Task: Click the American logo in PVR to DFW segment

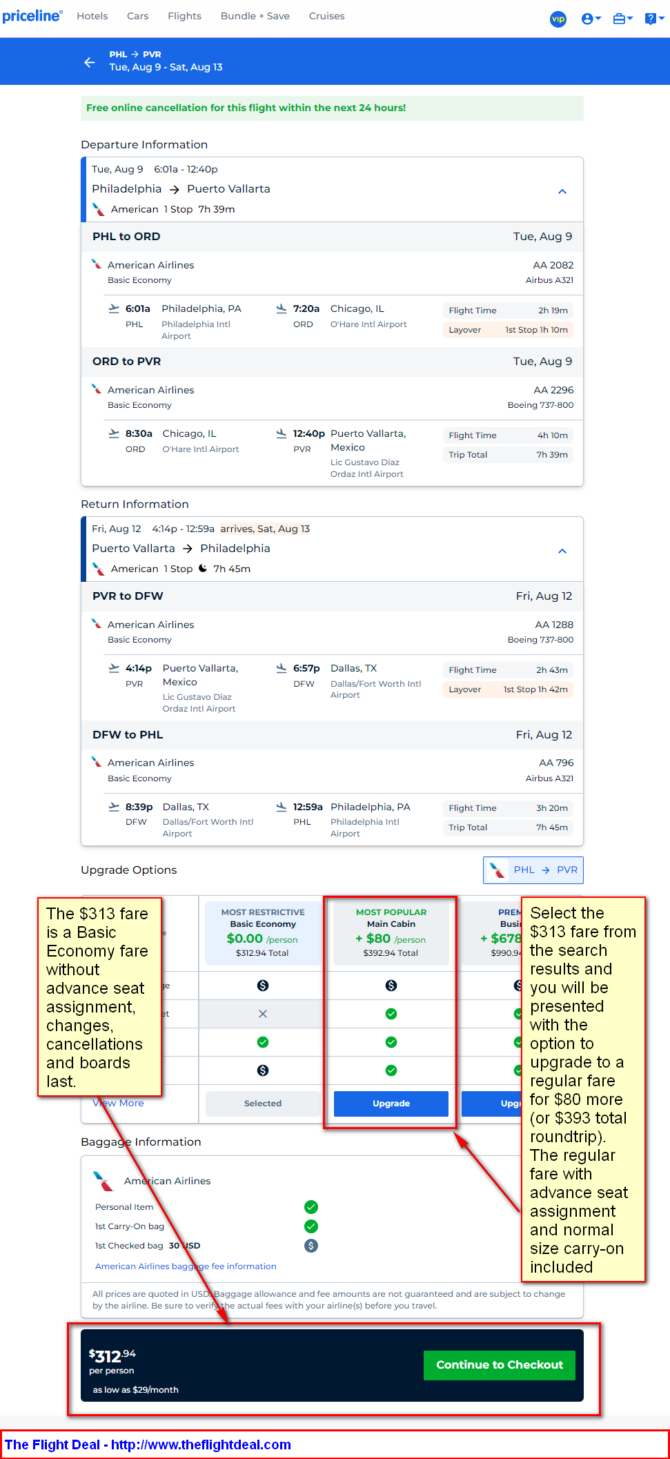Action: click(x=97, y=624)
